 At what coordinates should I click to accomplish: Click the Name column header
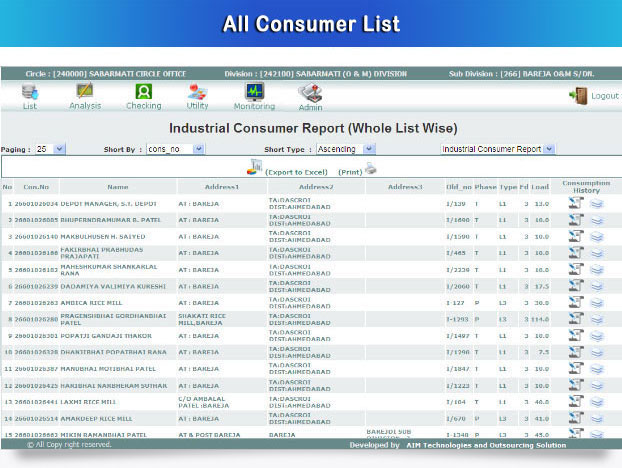[118, 187]
